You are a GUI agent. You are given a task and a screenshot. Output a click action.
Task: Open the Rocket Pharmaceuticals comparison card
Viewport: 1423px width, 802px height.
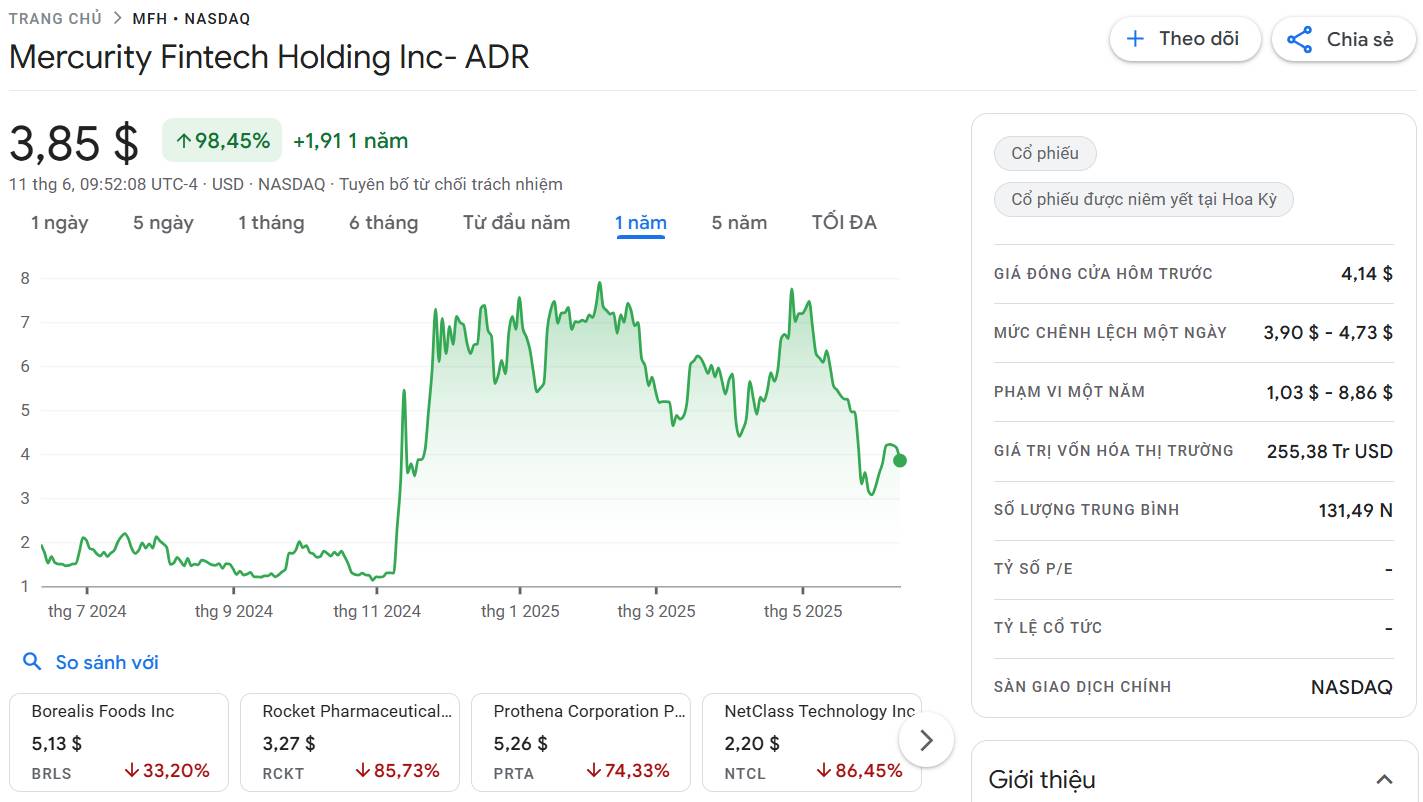350,743
